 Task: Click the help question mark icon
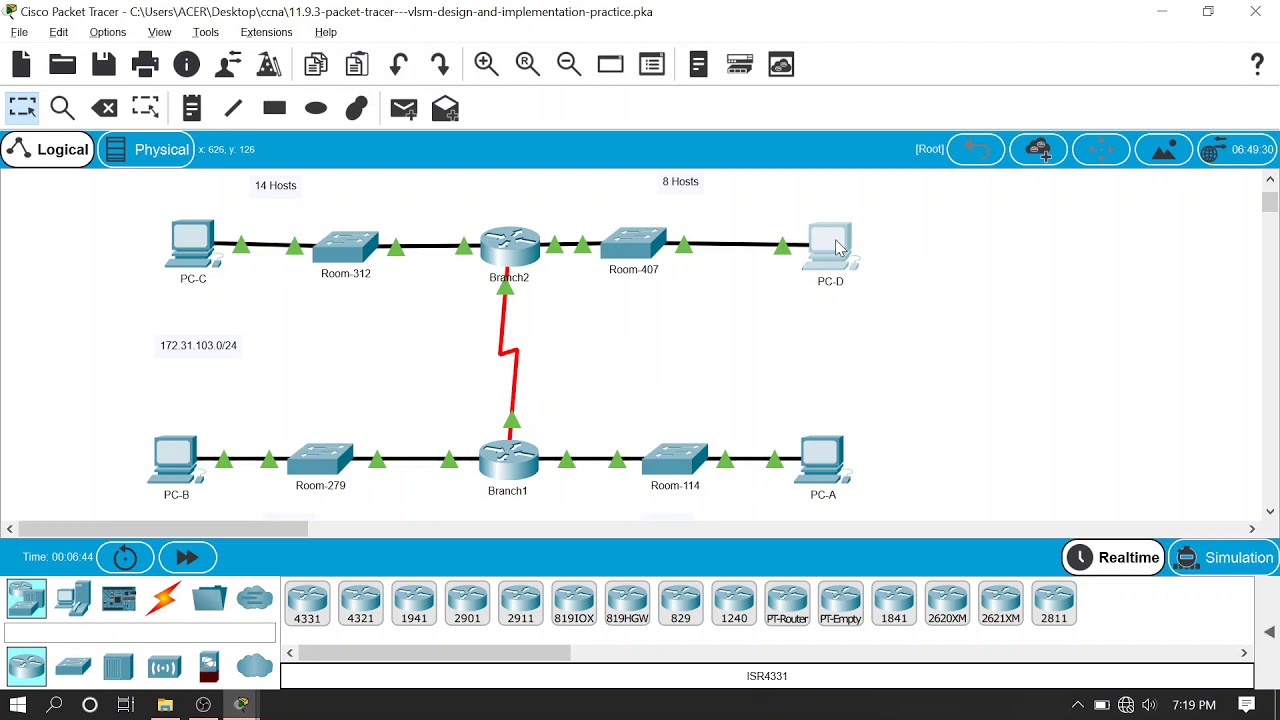[1257, 65]
